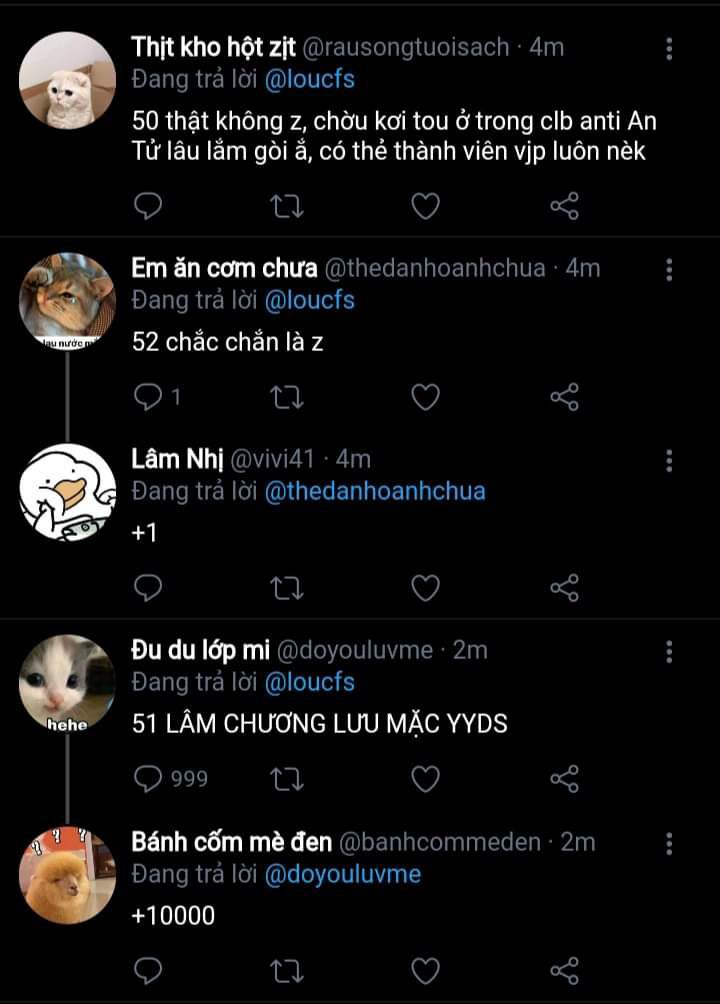The height and width of the screenshot is (1004, 720).
Task: Retweet Lâm Nhị's '+1' reply
Action: pyautogui.click(x=288, y=588)
